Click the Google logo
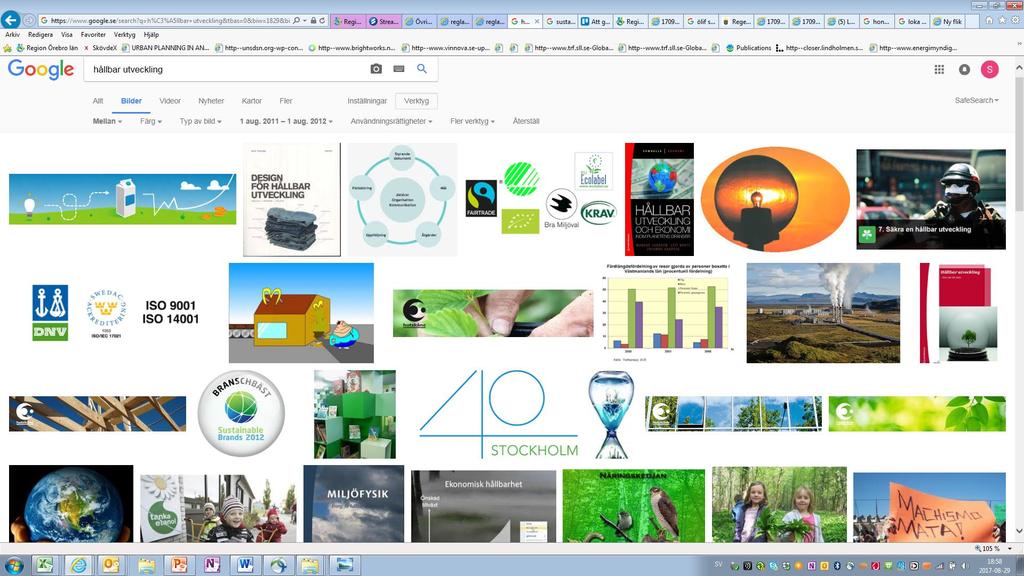Image resolution: width=1024 pixels, height=576 pixels. pos(41,69)
